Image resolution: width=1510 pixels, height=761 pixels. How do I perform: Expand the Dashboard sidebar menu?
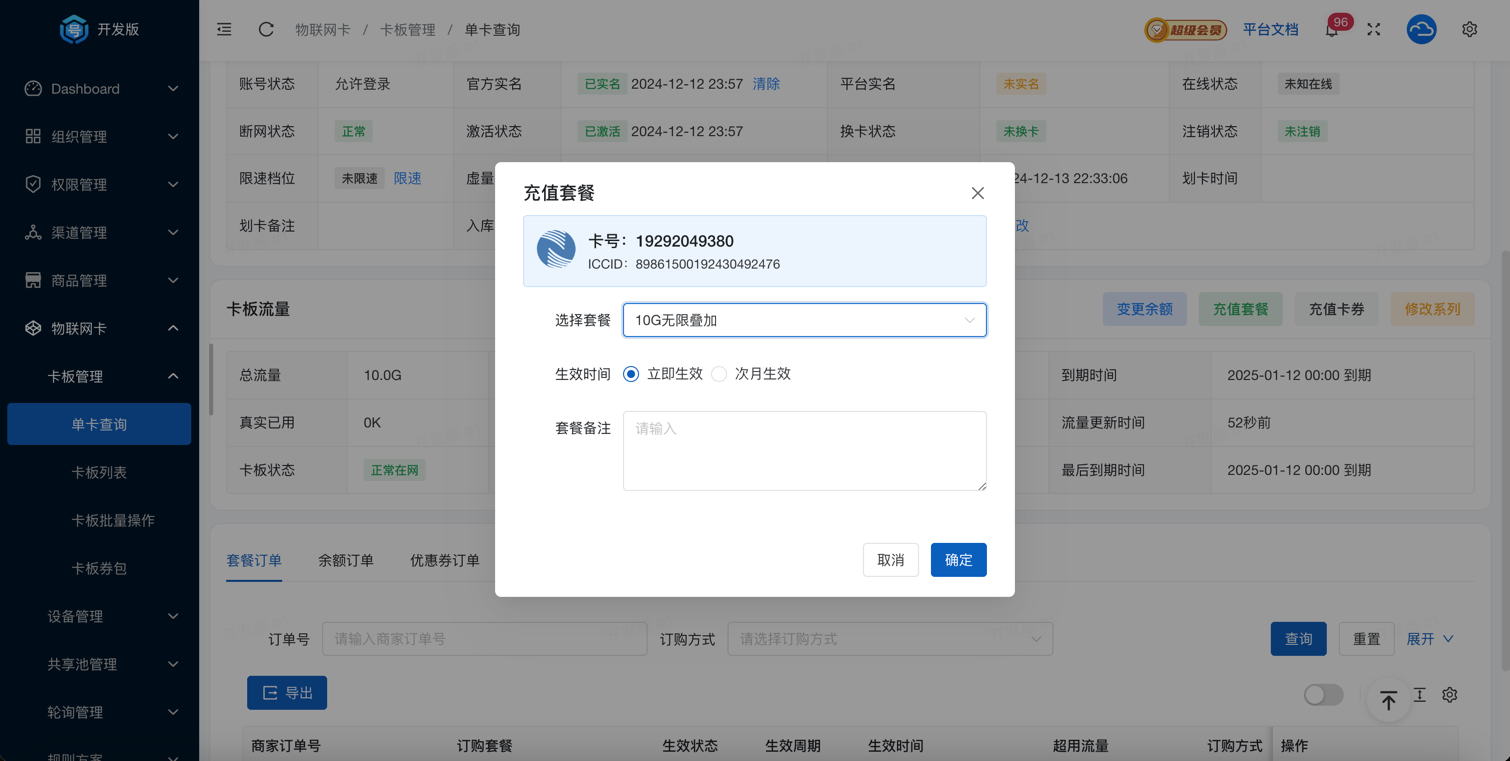pyautogui.click(x=100, y=89)
